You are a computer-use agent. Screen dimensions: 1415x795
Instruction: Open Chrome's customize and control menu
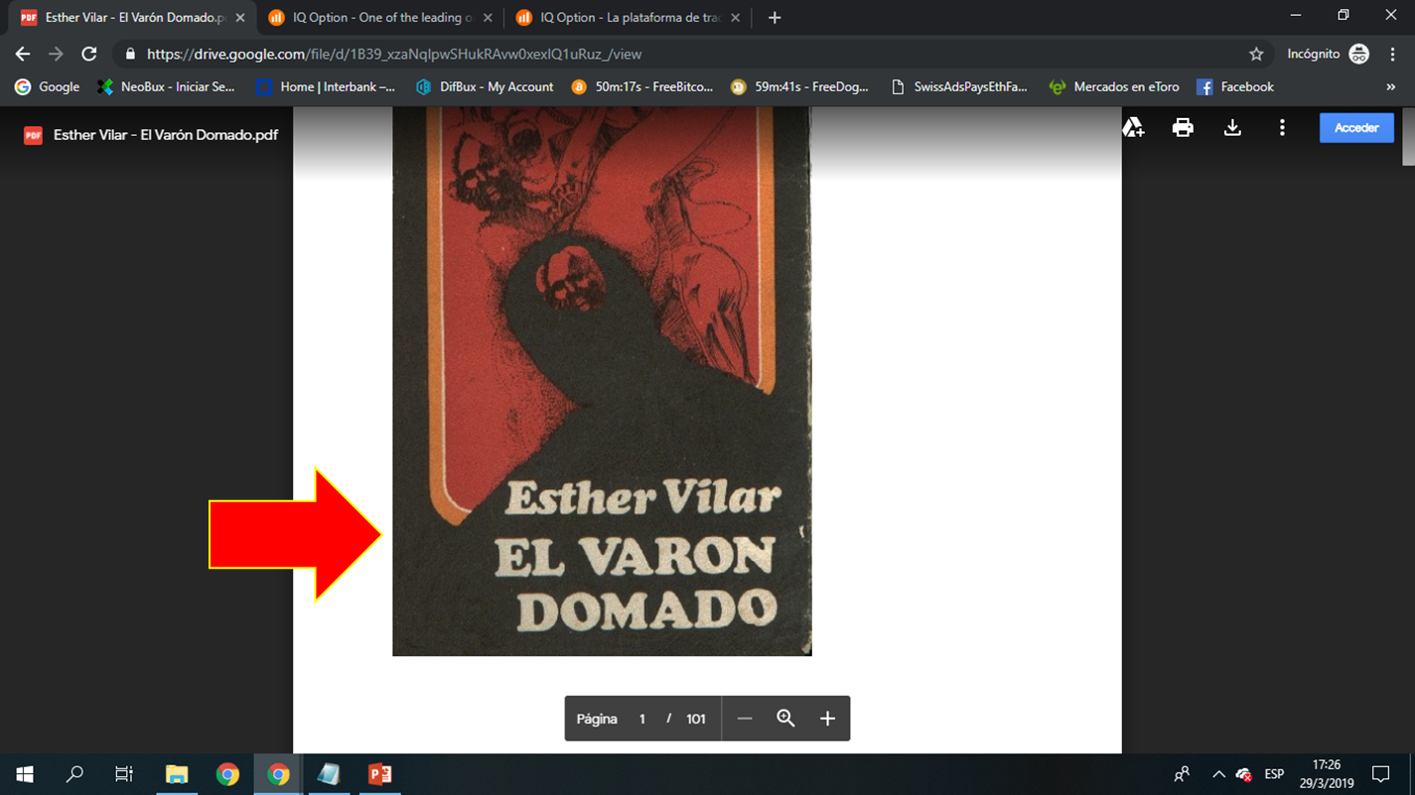pyautogui.click(x=1393, y=54)
